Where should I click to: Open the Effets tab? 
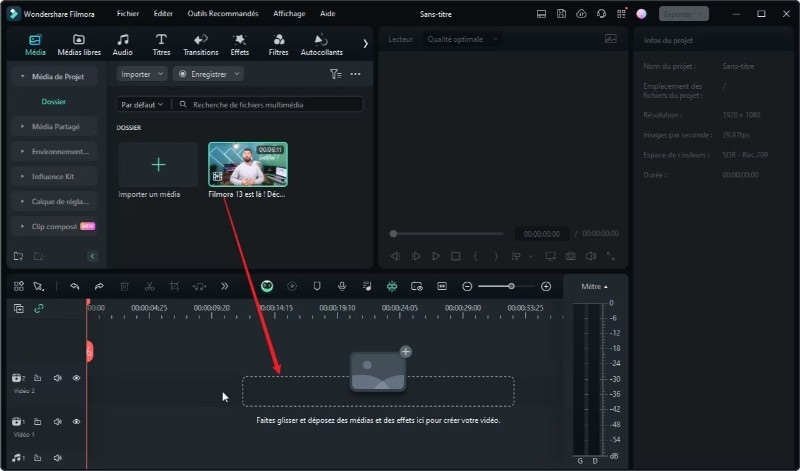click(x=239, y=45)
